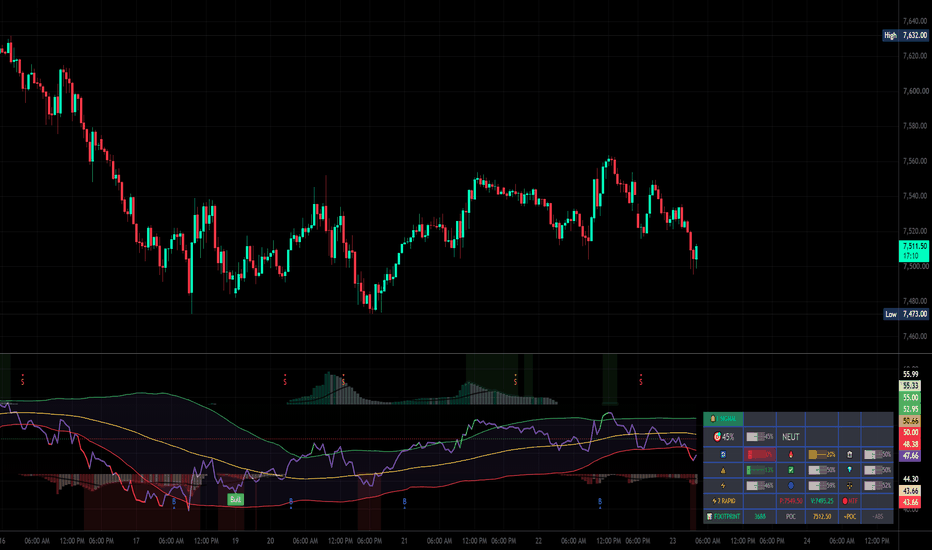
Task: Click the red 0% progress bar
Action: point(760,455)
